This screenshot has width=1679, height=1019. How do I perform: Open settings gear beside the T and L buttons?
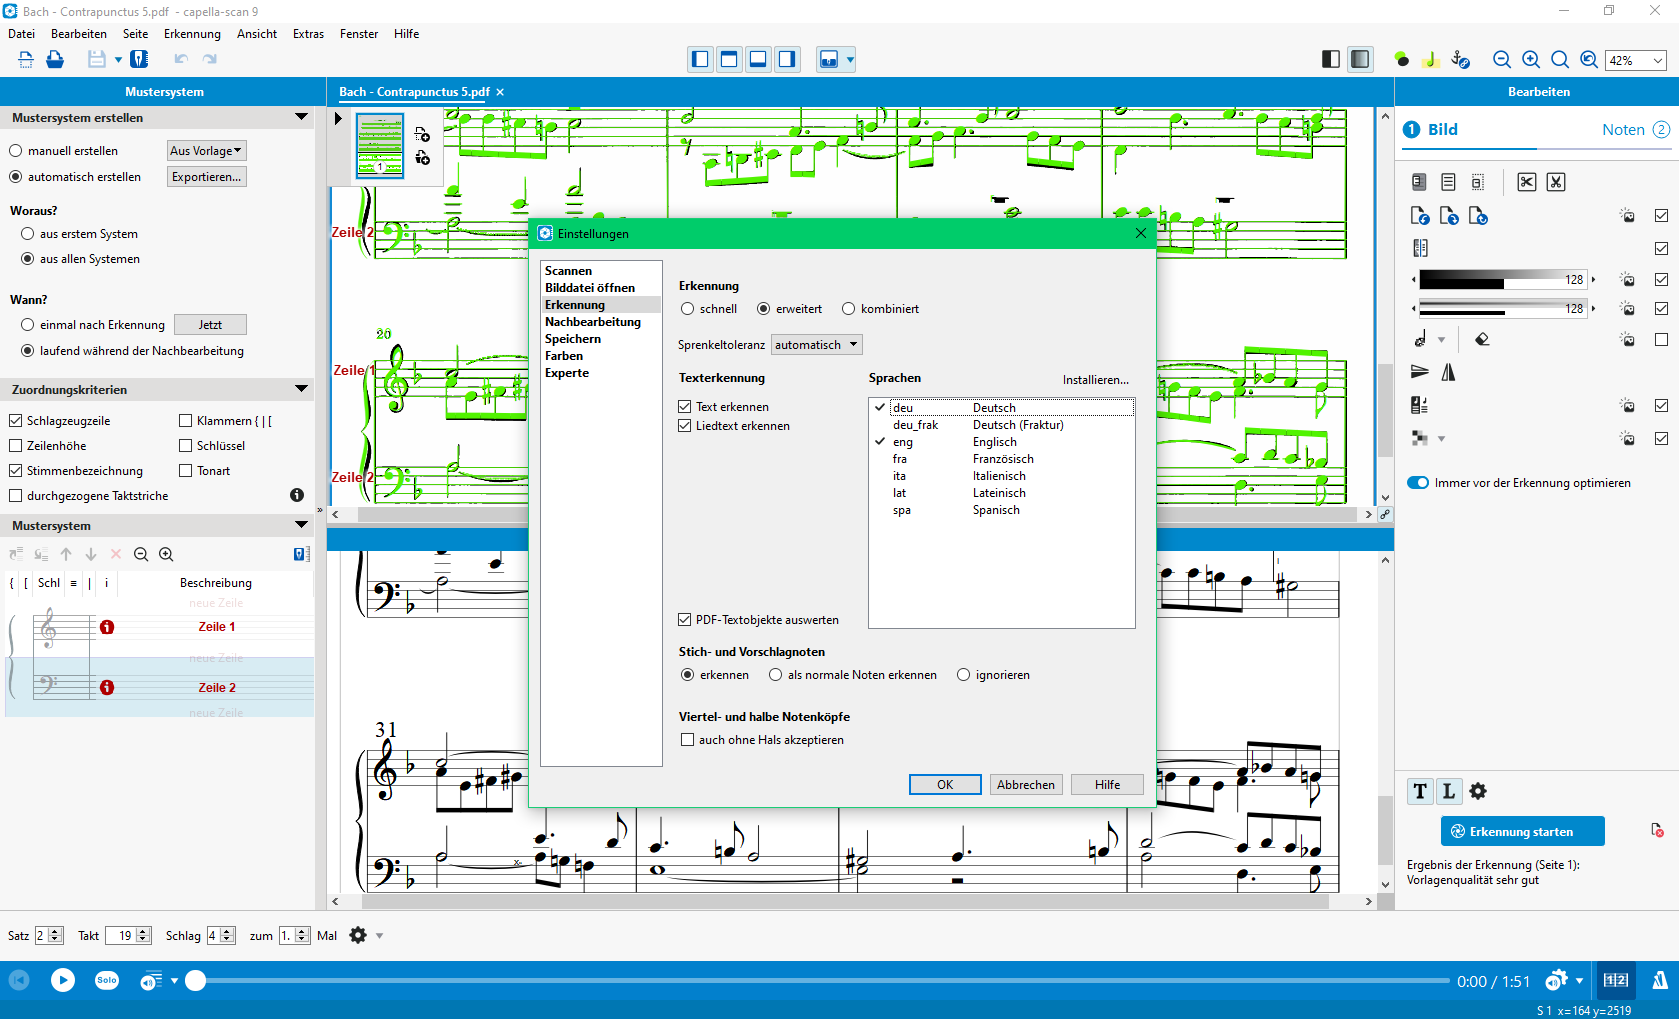pyautogui.click(x=1478, y=792)
